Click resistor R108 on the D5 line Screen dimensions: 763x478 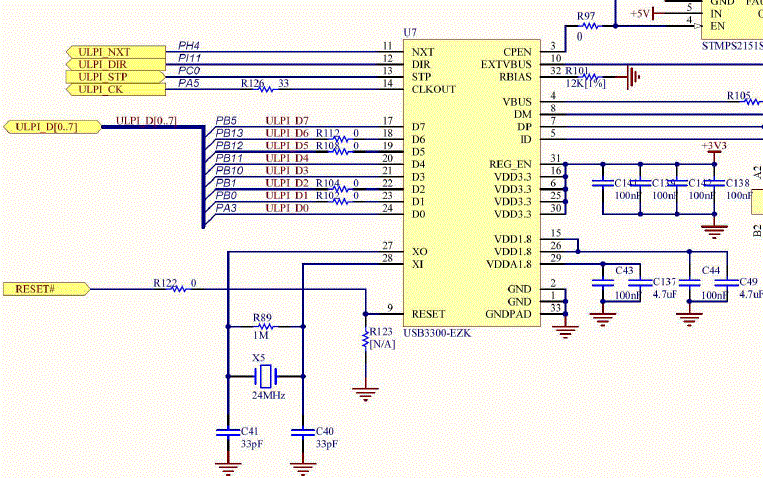pyautogui.click(x=341, y=152)
